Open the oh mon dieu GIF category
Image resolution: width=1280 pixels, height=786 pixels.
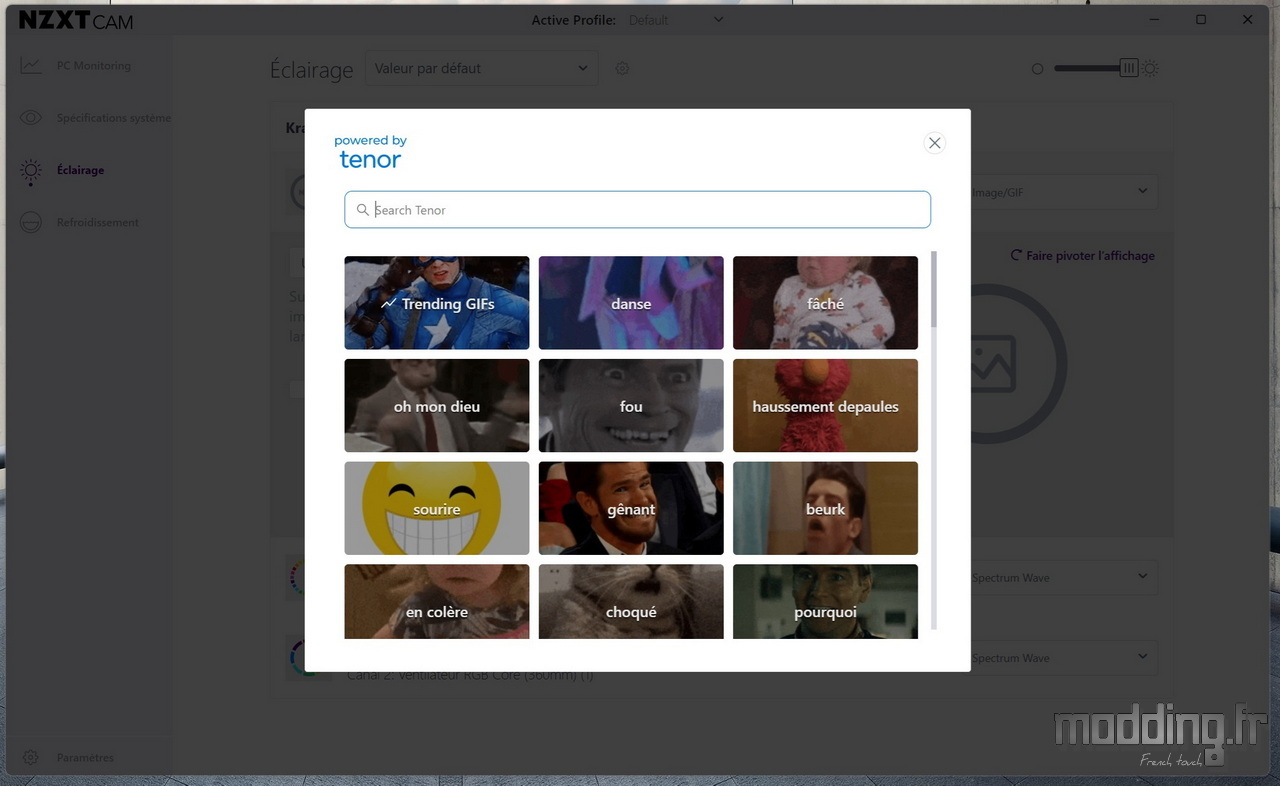[437, 406]
